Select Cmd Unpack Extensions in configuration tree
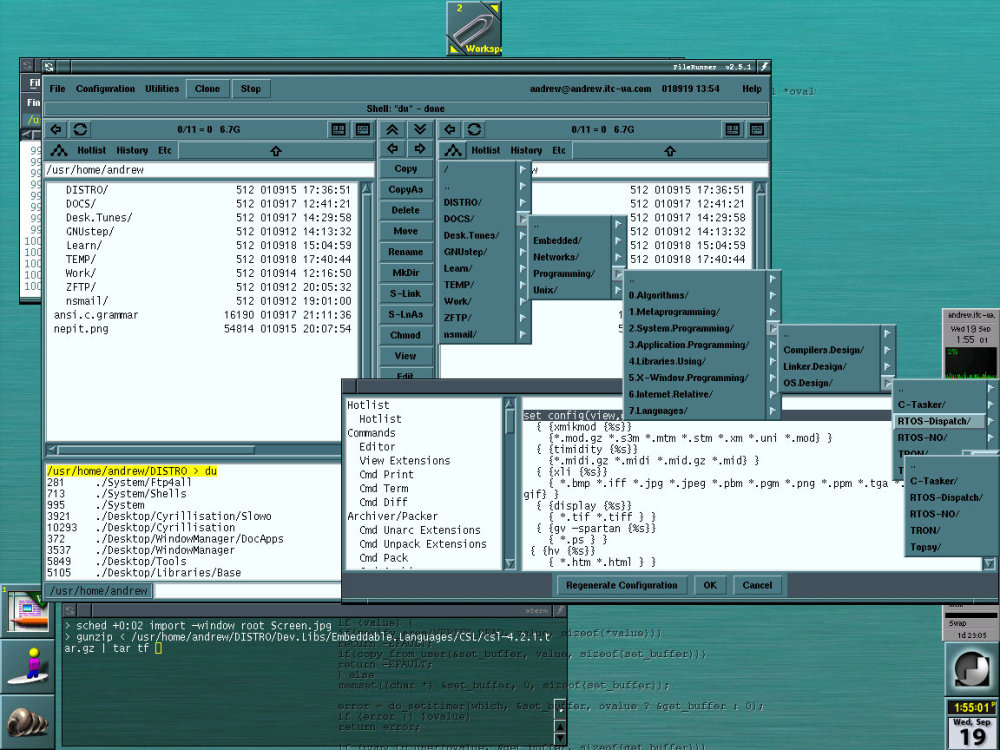Screen dimensions: 1000x750 (x=423, y=544)
